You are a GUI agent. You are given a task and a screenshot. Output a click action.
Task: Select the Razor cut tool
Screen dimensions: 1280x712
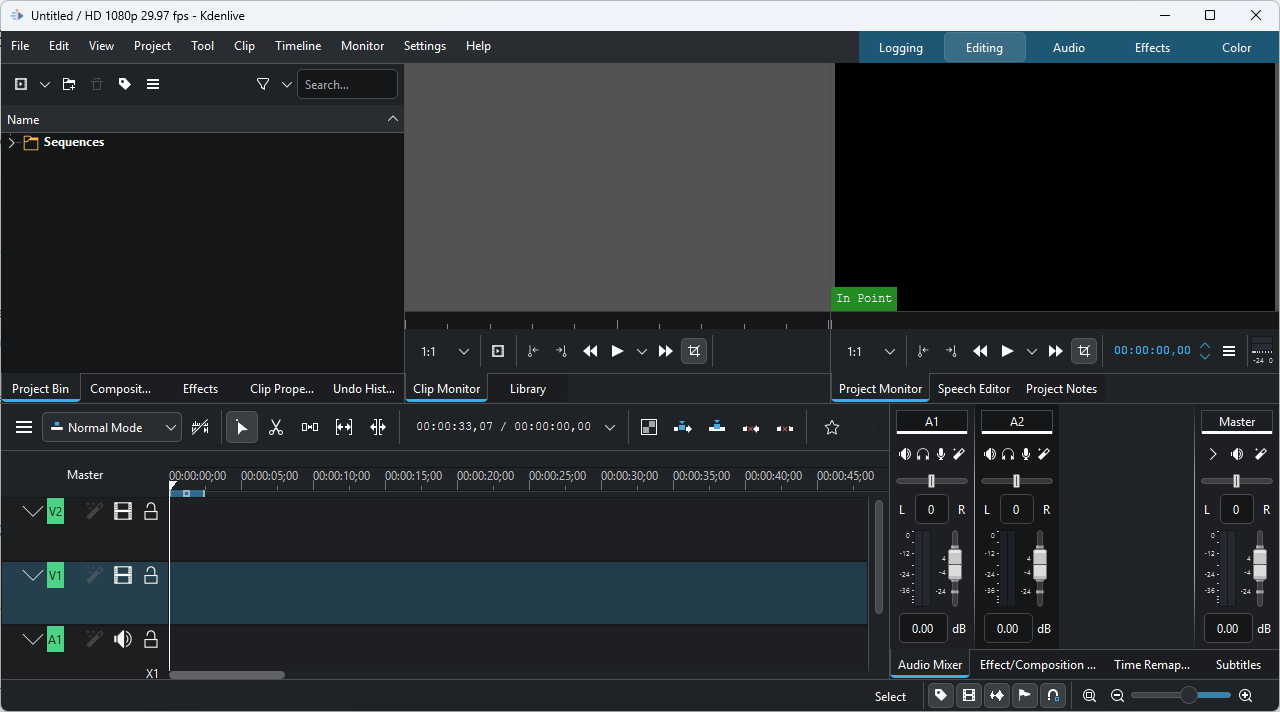276,428
